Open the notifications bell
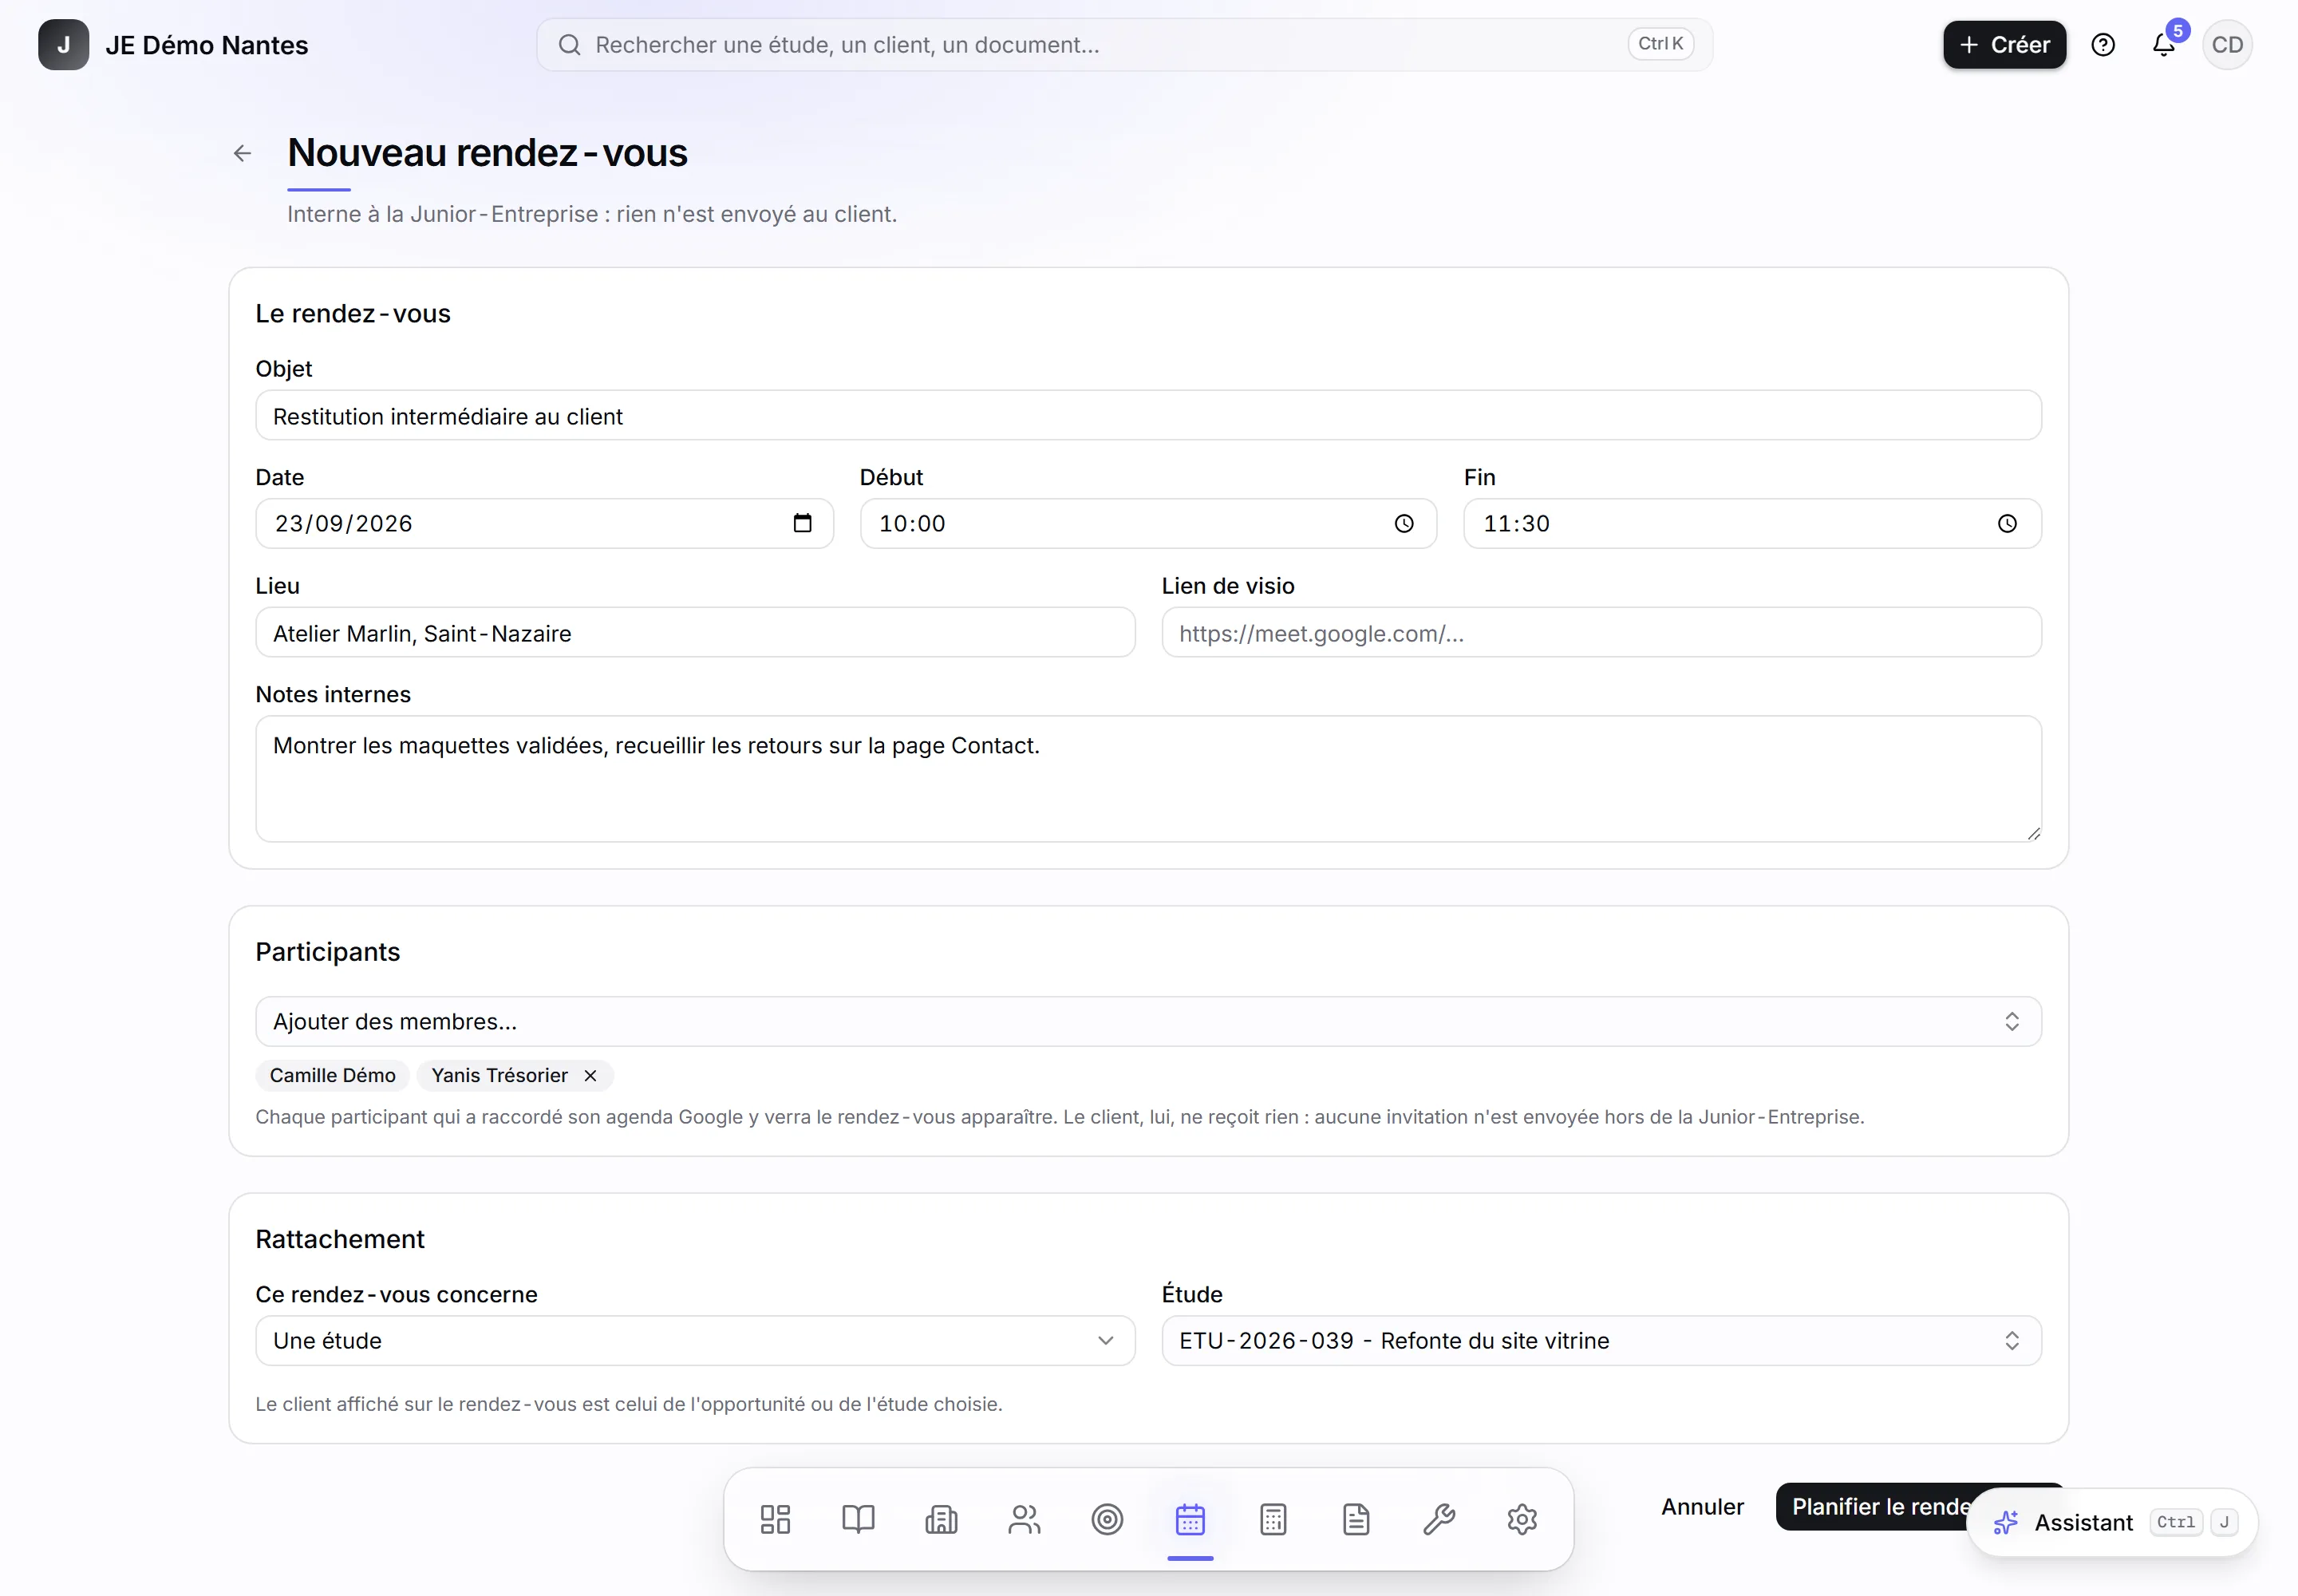The height and width of the screenshot is (1596, 2298). click(2163, 45)
